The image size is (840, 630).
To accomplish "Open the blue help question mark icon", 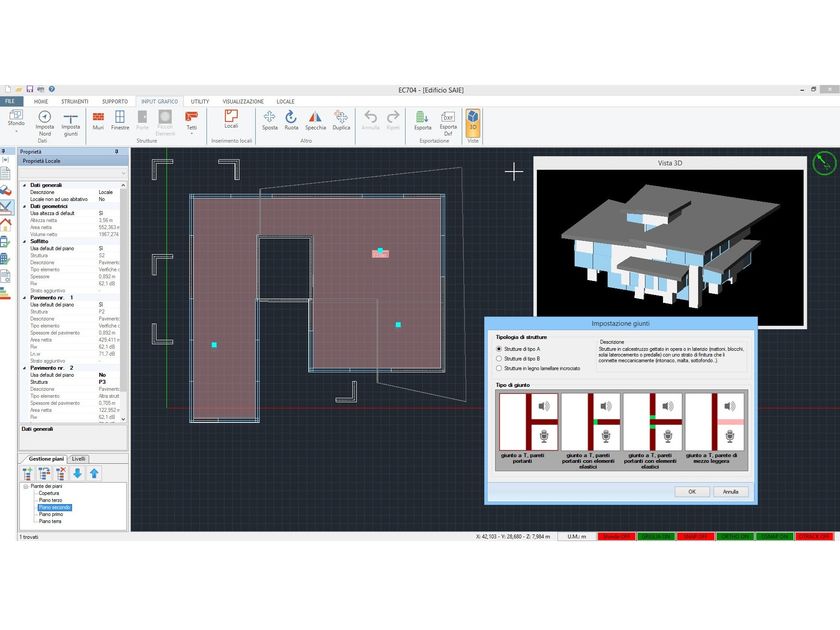I will click(x=51, y=89).
